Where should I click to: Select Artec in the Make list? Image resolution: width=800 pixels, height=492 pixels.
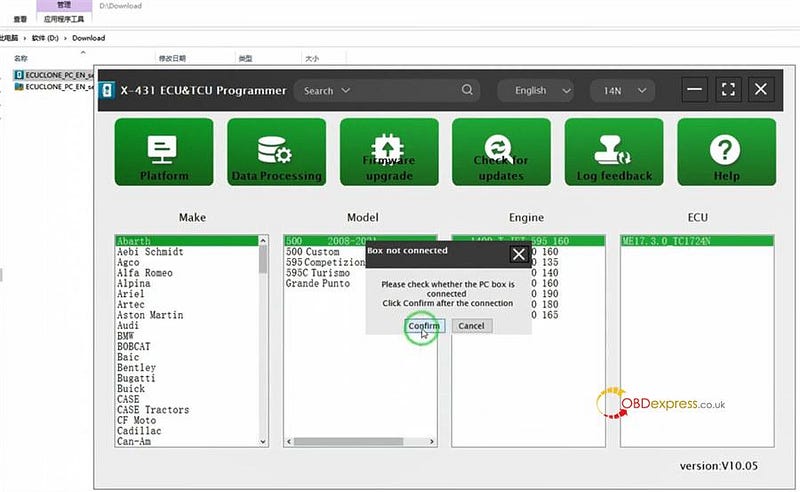click(187, 305)
